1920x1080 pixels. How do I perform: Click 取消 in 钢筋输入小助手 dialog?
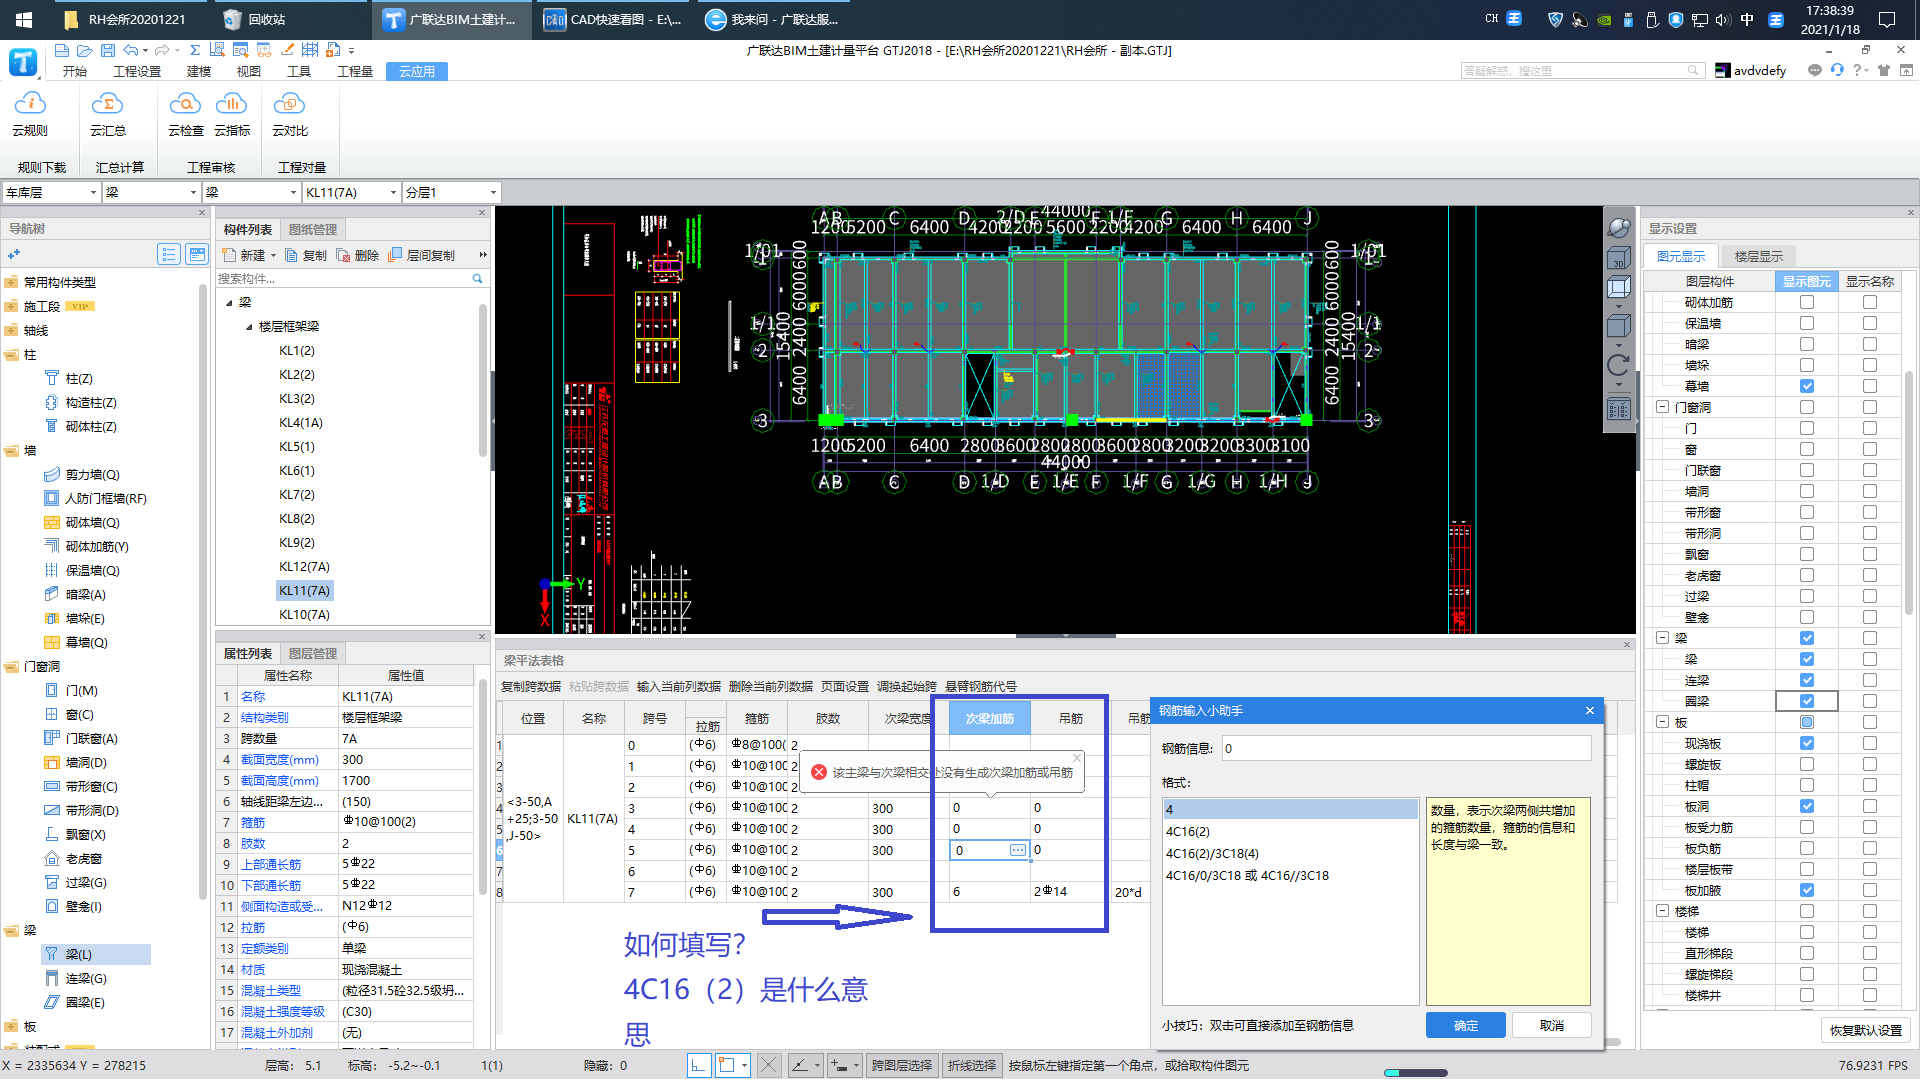point(1551,1026)
